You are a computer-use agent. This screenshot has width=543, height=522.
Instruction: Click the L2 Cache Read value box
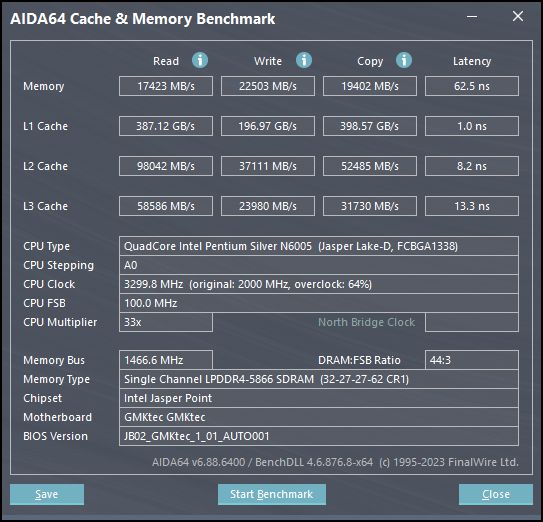(166, 166)
